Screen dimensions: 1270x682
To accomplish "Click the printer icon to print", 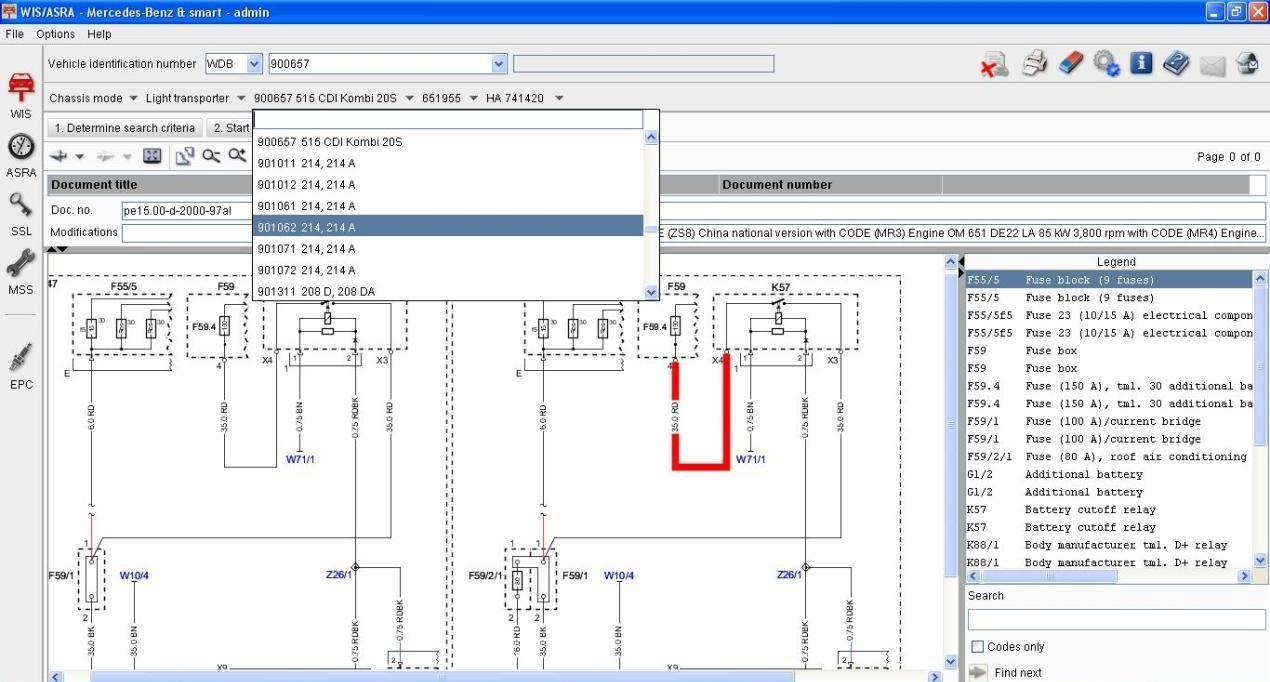I will pyautogui.click(x=1034, y=65).
